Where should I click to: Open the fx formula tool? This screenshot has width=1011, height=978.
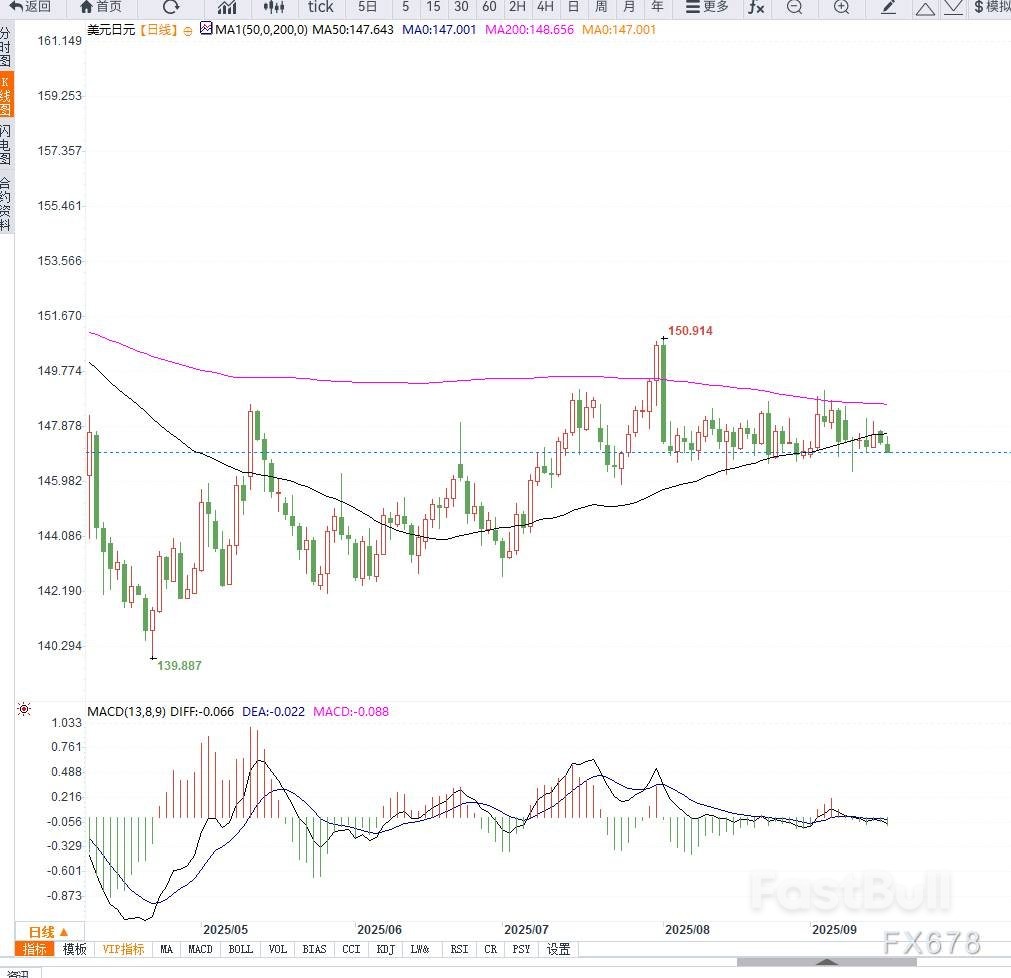coord(756,7)
